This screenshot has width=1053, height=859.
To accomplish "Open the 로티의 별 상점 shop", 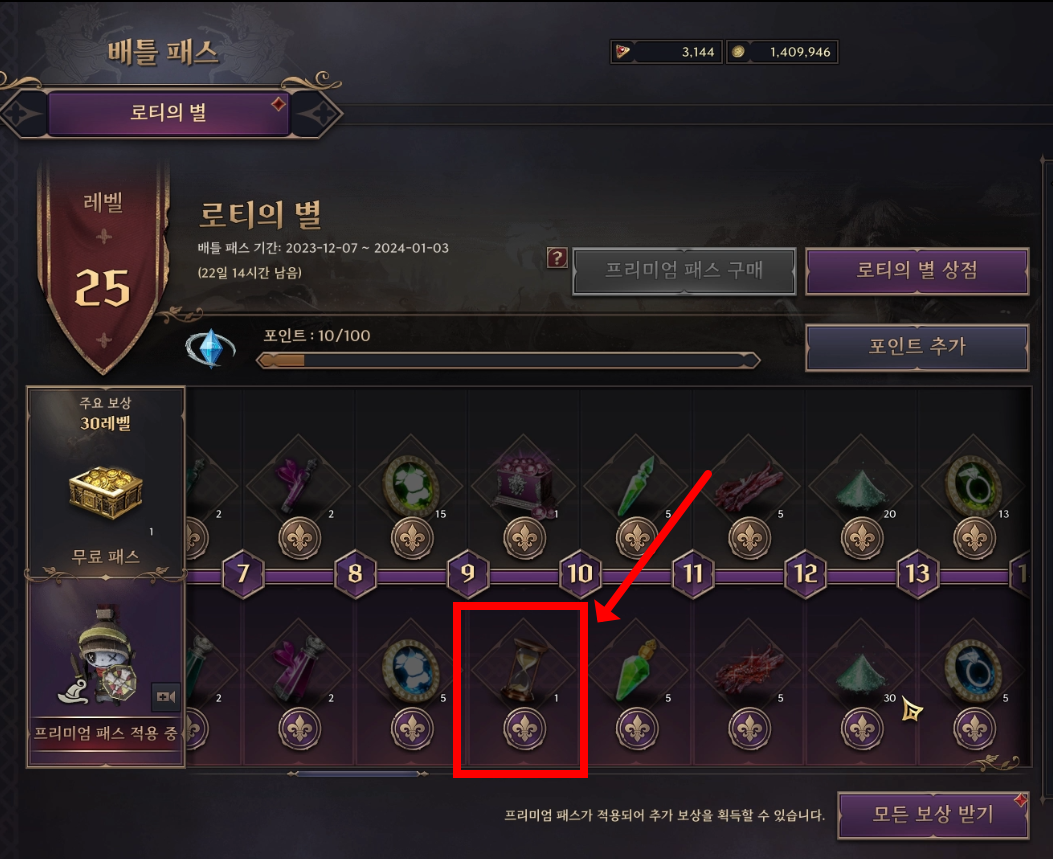I will (x=917, y=271).
